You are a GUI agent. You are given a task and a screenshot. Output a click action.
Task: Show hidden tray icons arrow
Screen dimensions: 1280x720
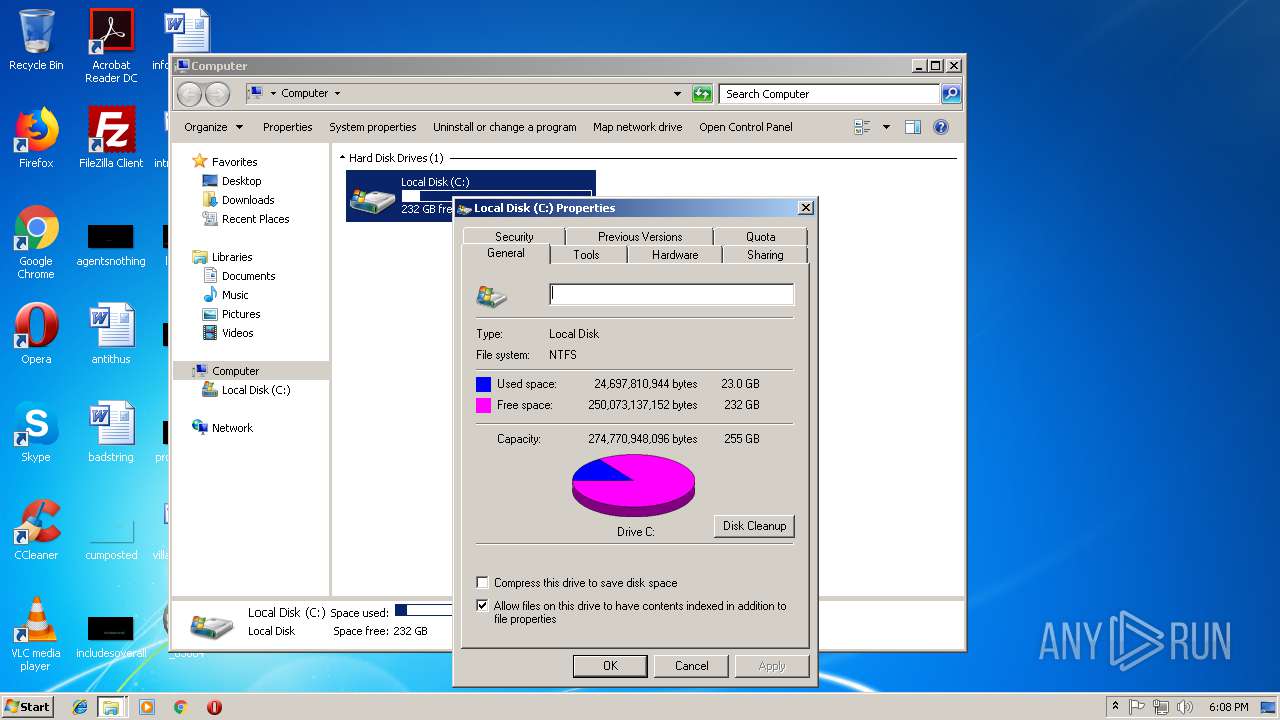(1115, 707)
